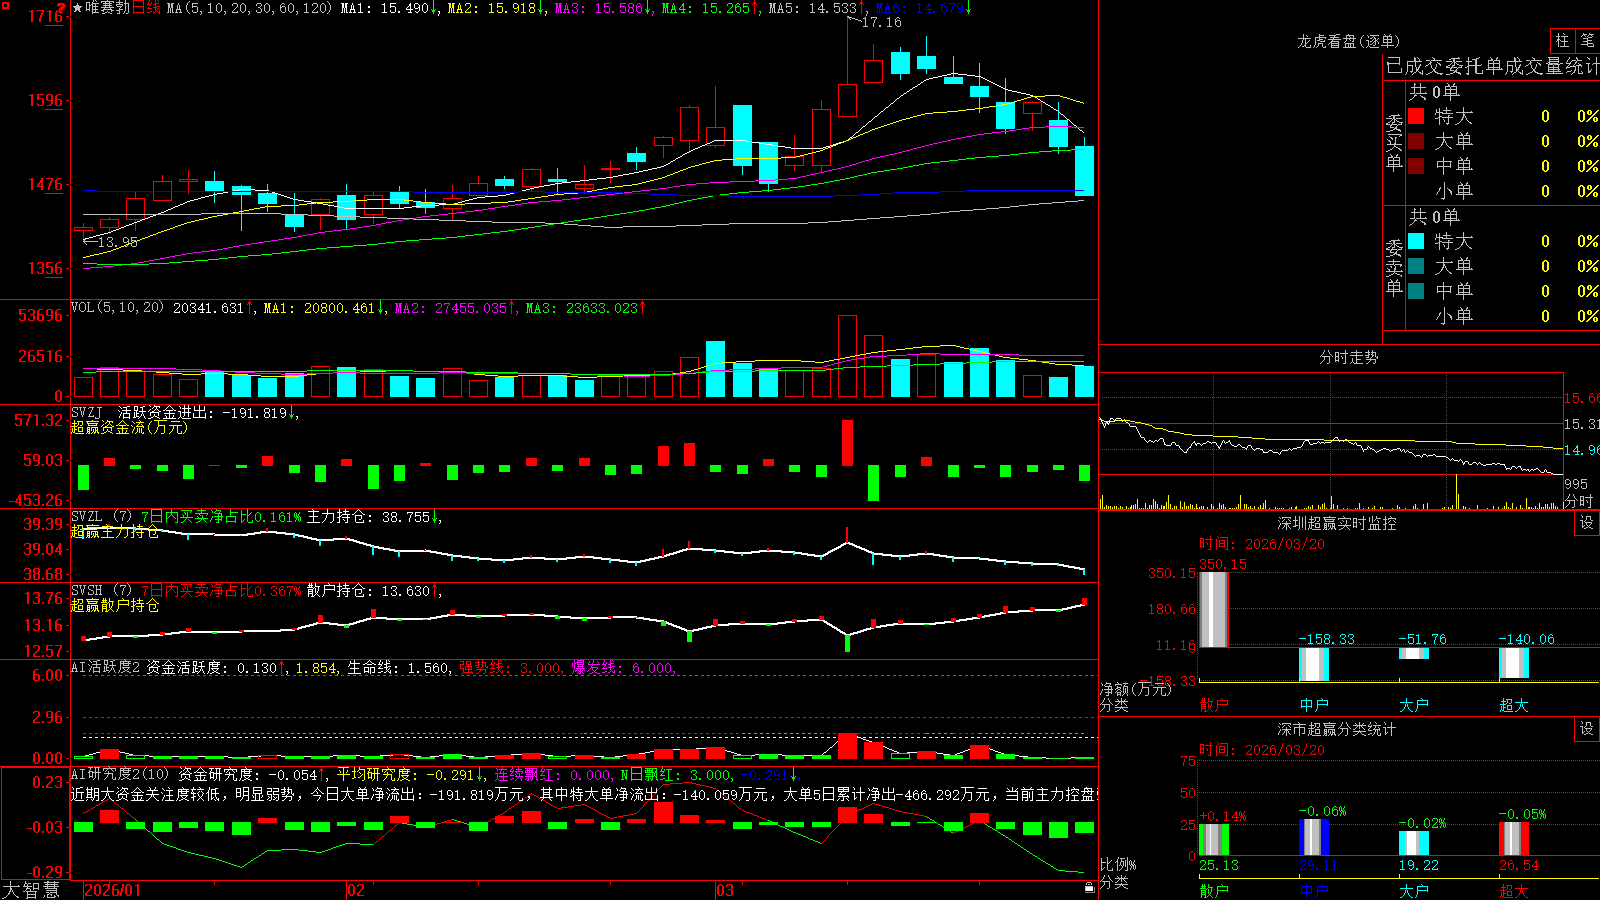Click the 03 month marker on time axis
Screen dimensions: 1600x900
[x=725, y=890]
